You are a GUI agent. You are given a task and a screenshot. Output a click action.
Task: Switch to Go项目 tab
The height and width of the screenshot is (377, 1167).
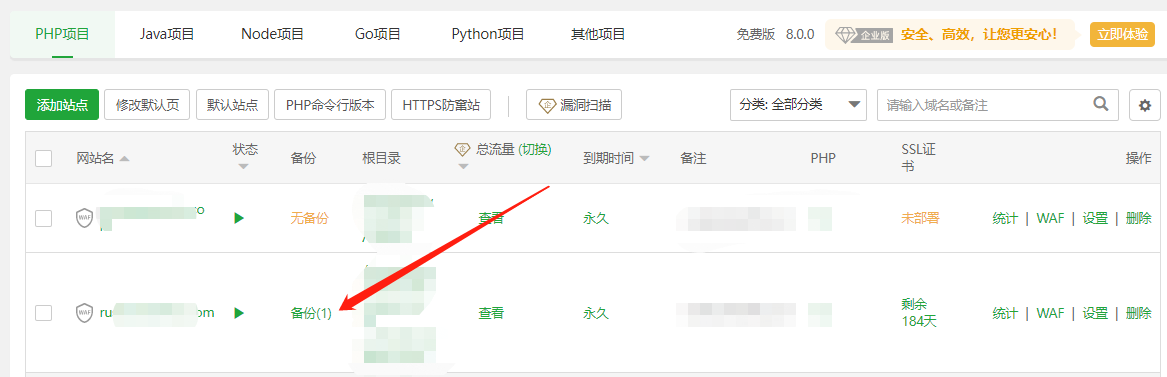pos(378,34)
